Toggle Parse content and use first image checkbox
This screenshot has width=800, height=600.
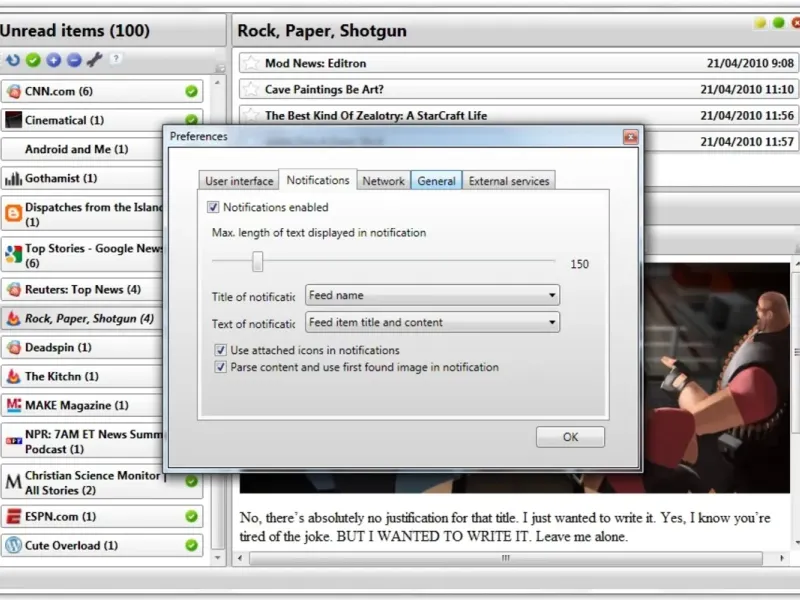220,367
